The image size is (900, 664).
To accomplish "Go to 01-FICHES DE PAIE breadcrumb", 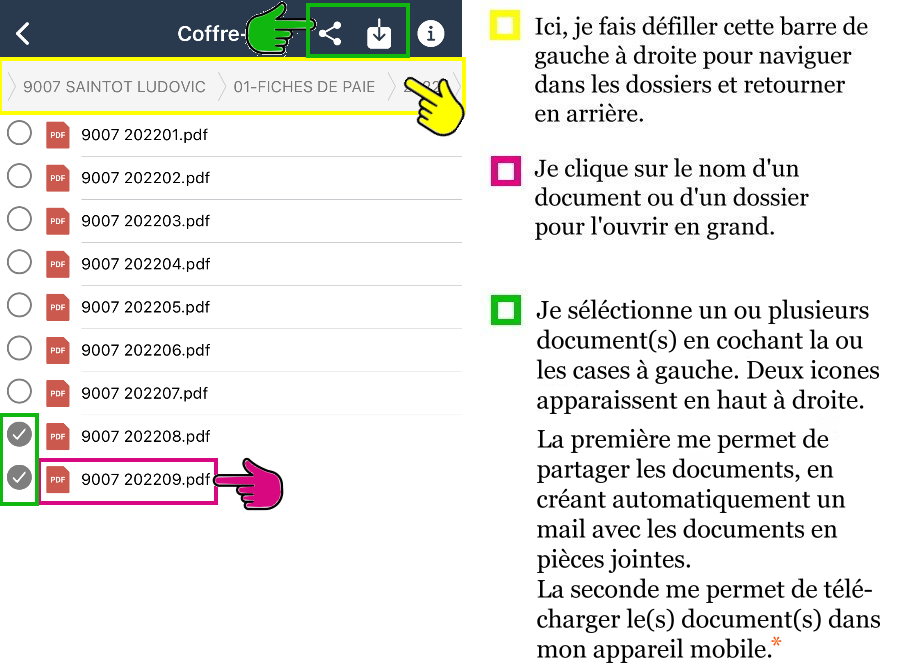I will (x=304, y=87).
